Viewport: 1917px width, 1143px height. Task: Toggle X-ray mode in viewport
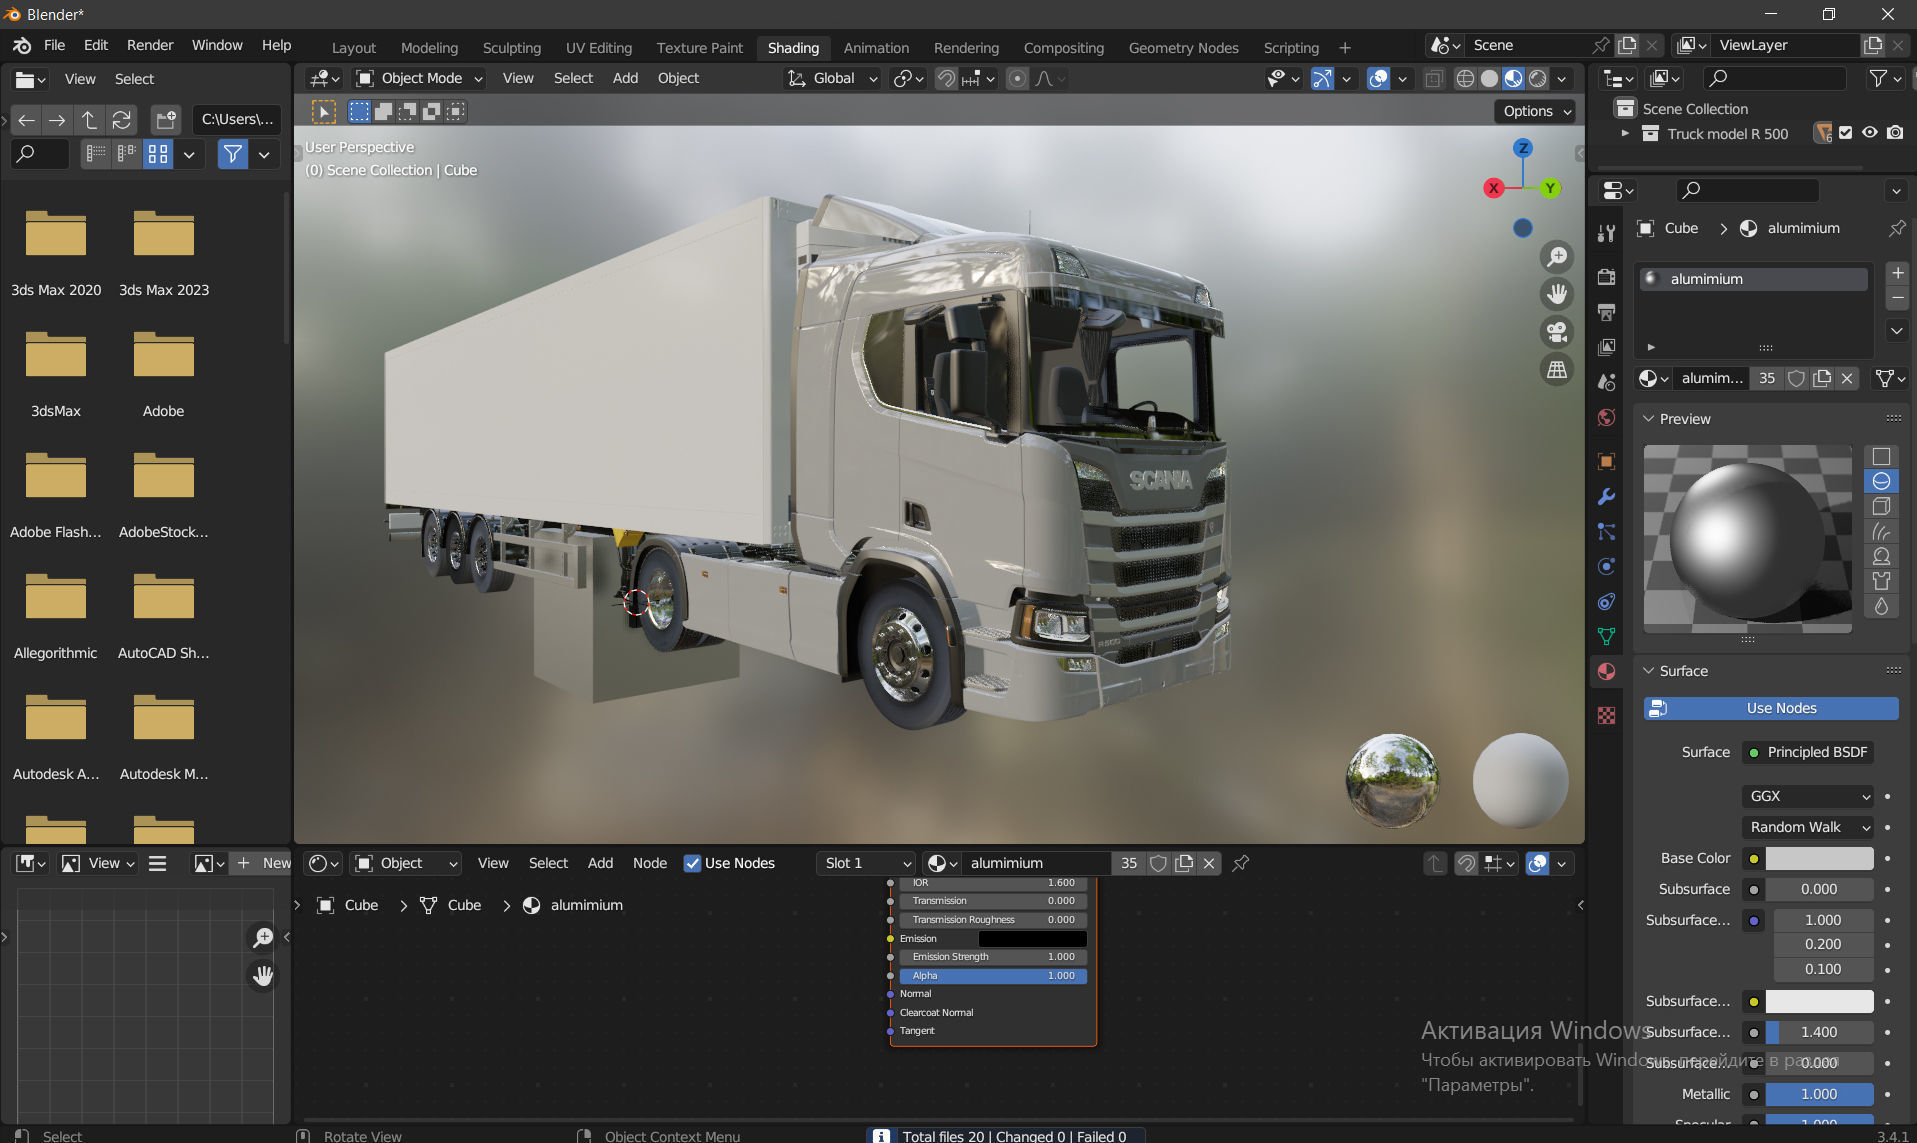[1433, 78]
